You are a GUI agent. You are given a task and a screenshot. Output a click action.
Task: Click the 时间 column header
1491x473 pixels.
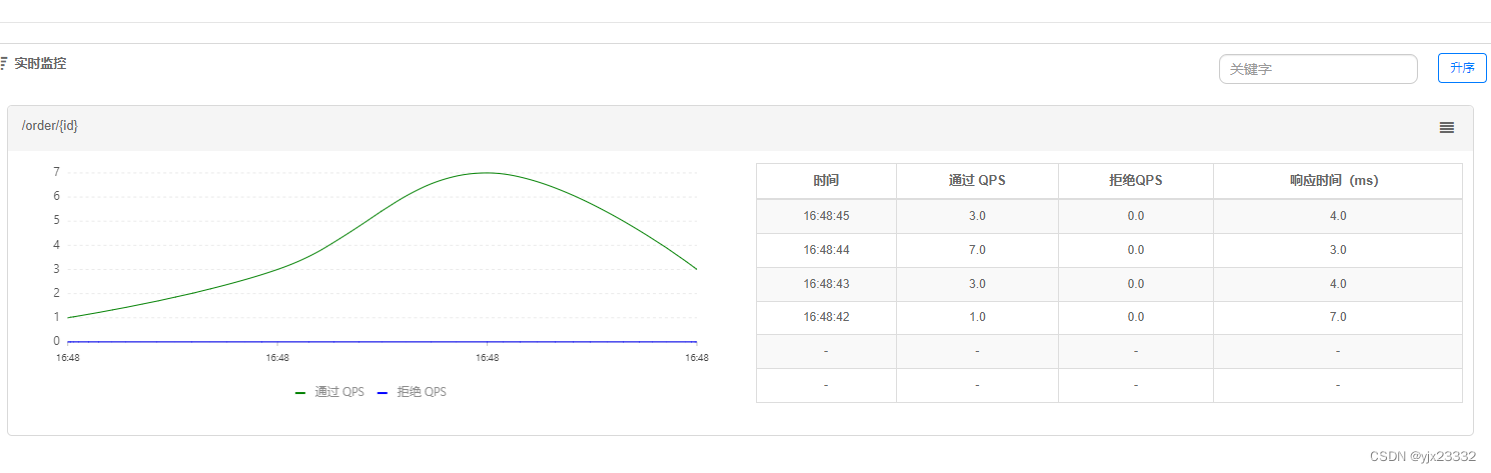click(x=826, y=181)
